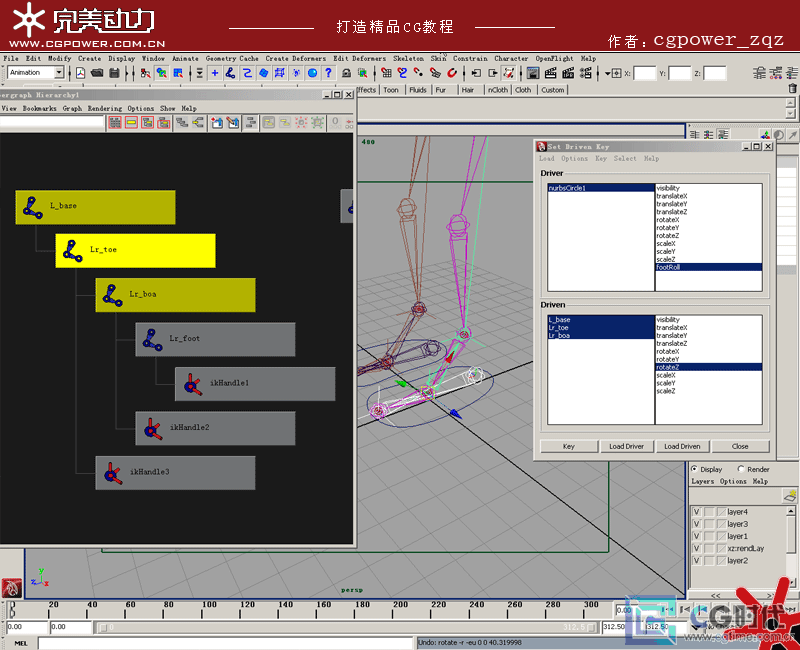Screen dimensions: 800x650
Task: Toggle visibility V of layer2
Action: (696, 561)
